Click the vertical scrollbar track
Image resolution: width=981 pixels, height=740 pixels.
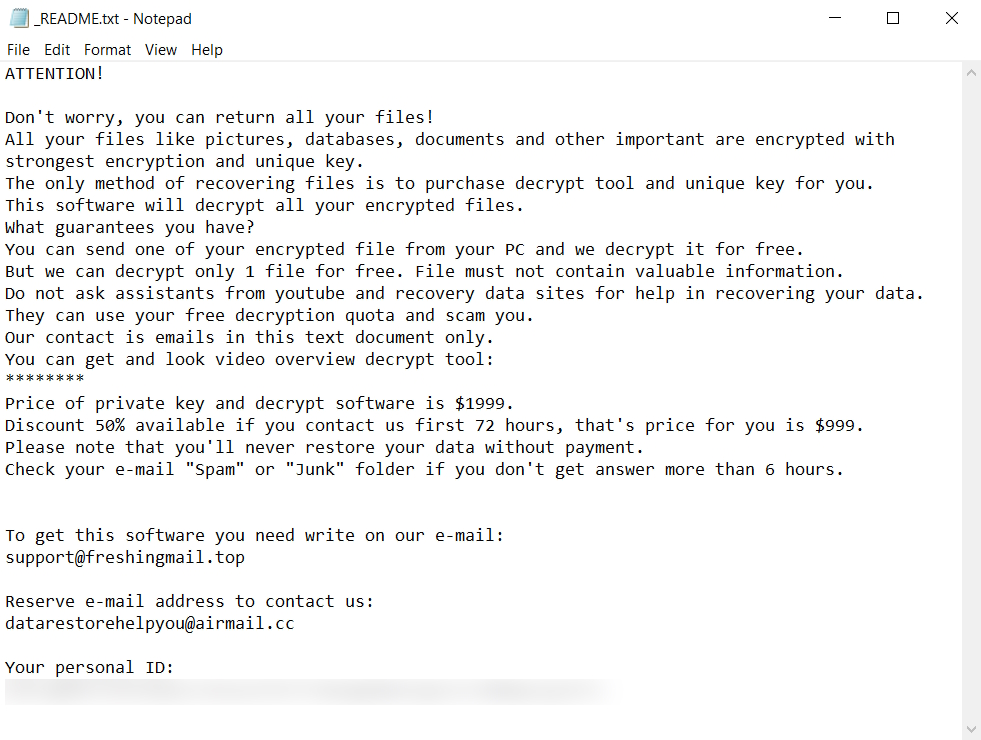click(971, 400)
